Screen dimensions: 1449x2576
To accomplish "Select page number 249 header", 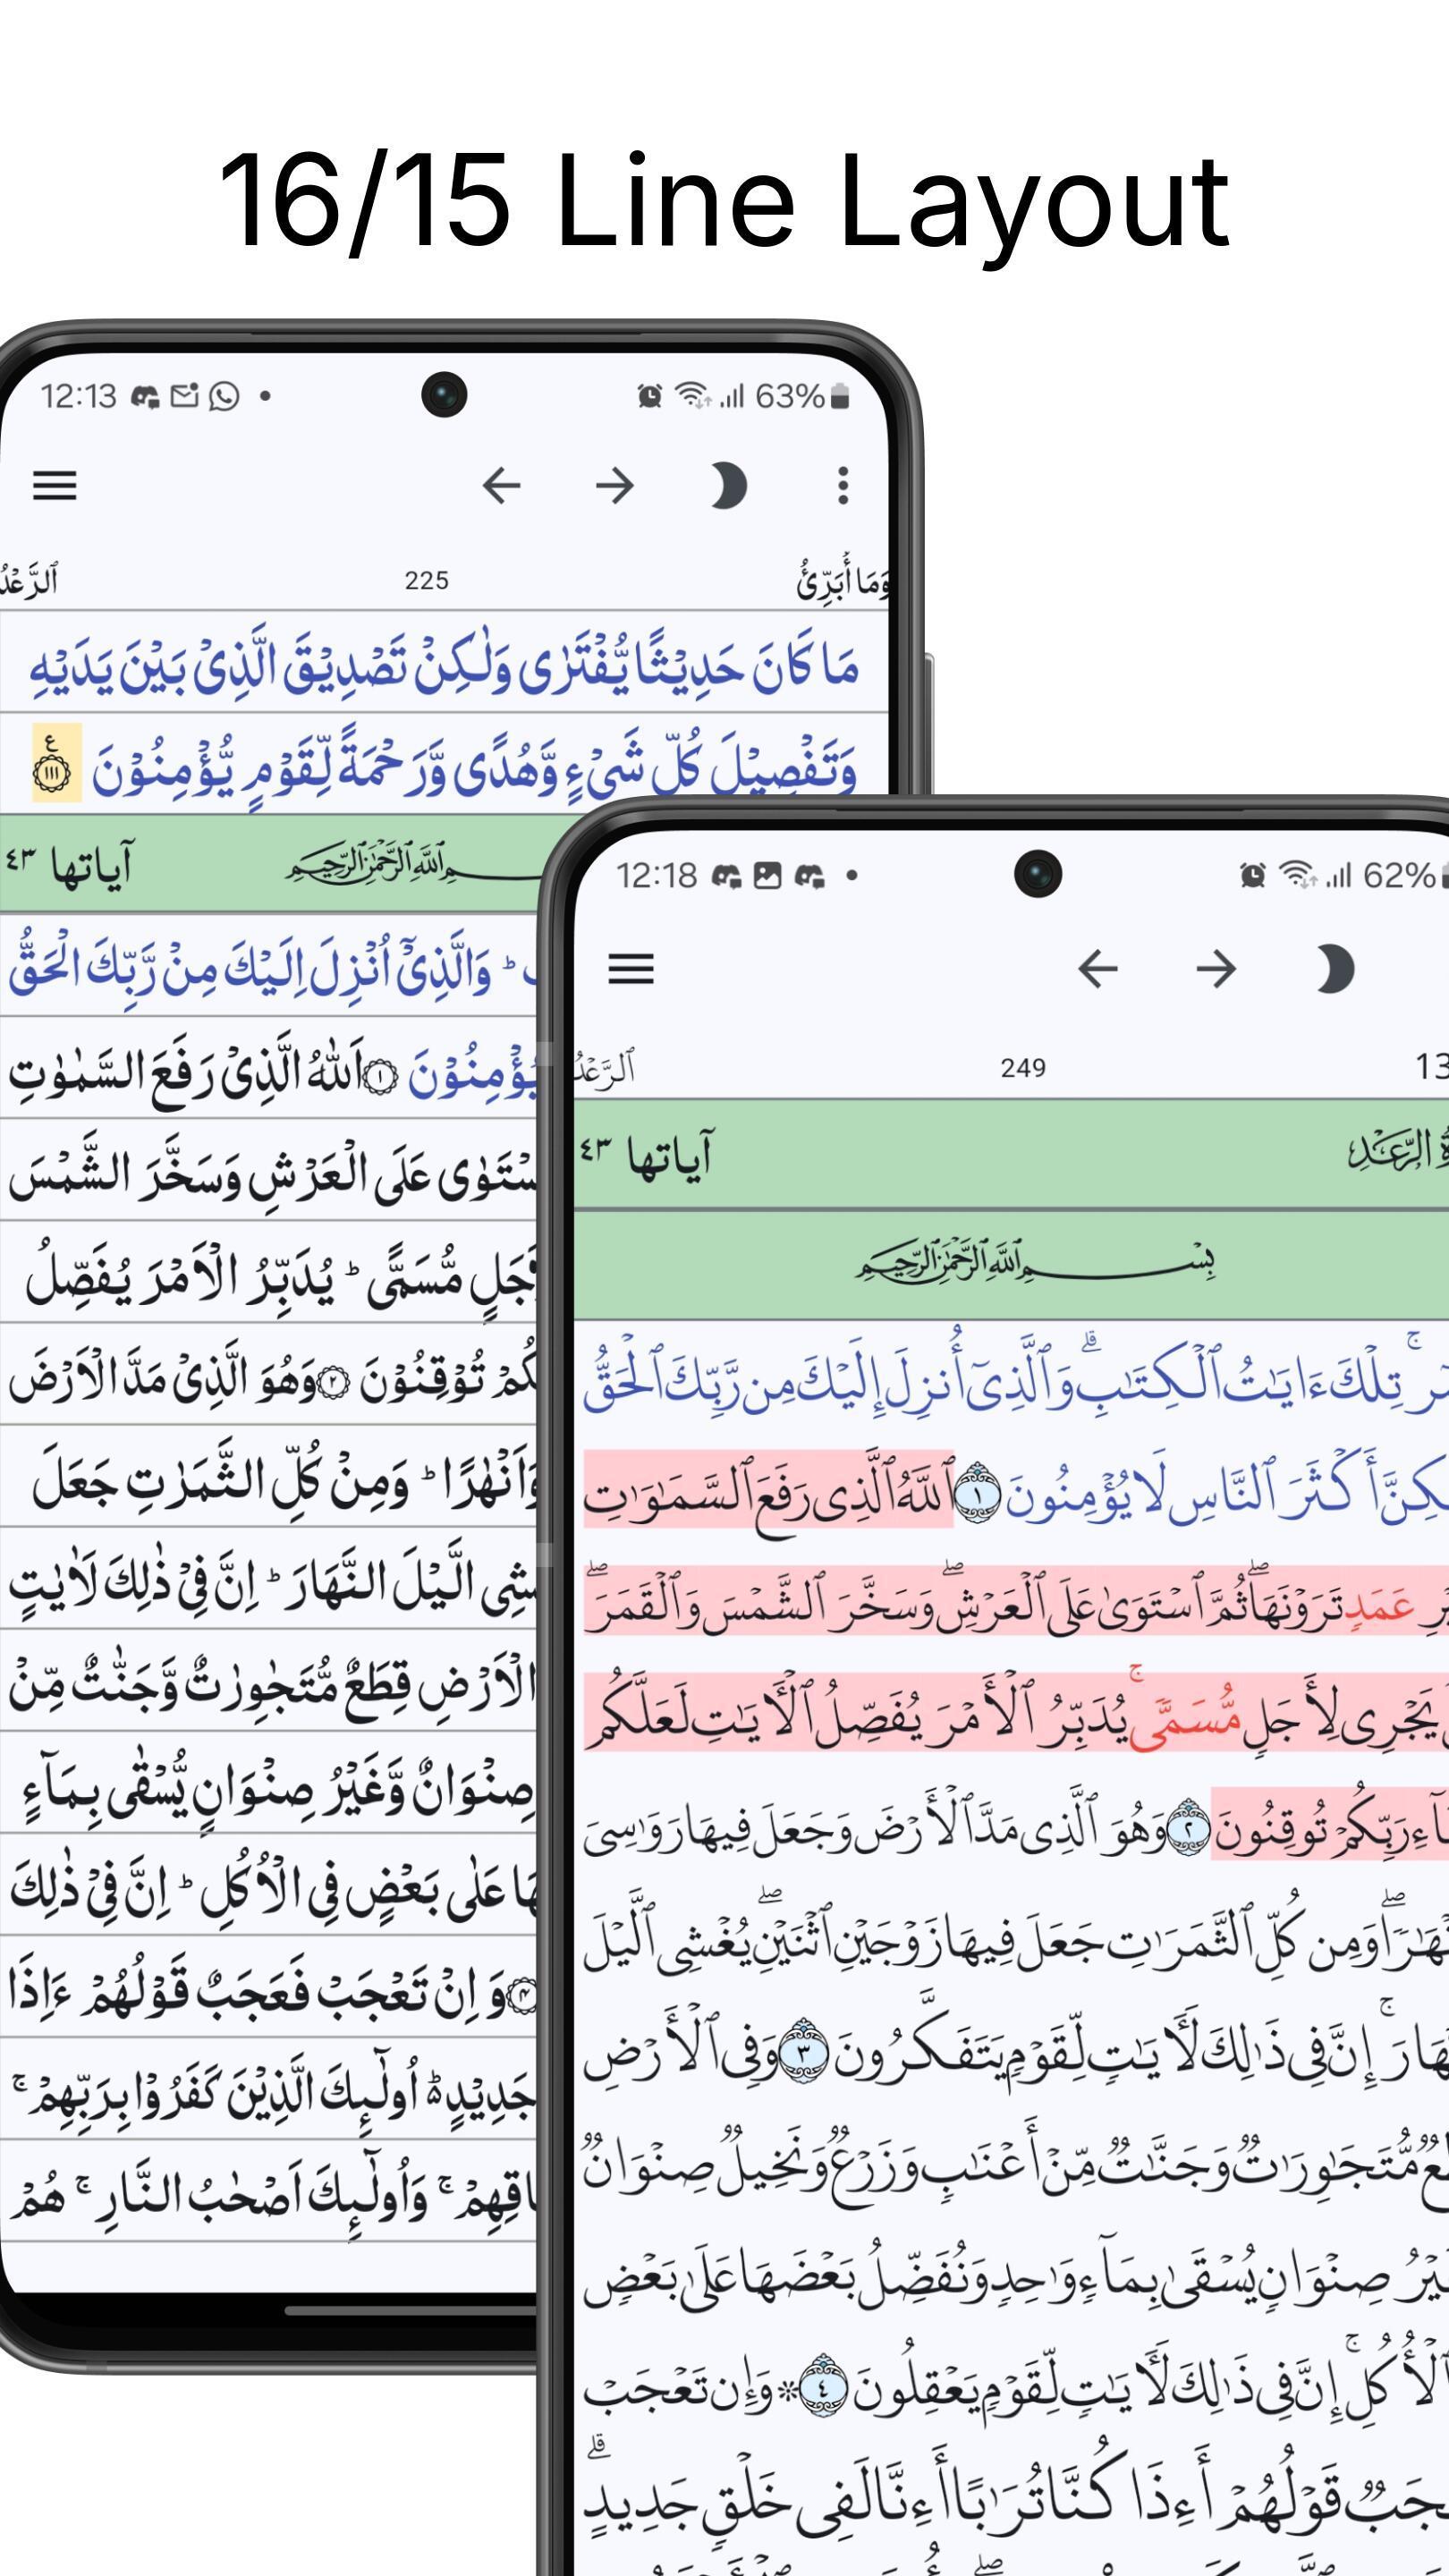I will (x=1023, y=1068).
